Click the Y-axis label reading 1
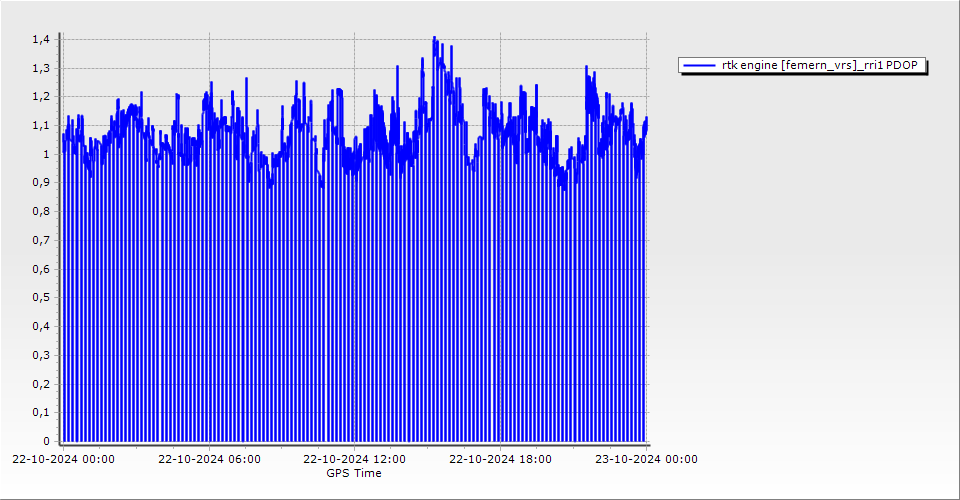The image size is (960, 500). tap(45, 154)
